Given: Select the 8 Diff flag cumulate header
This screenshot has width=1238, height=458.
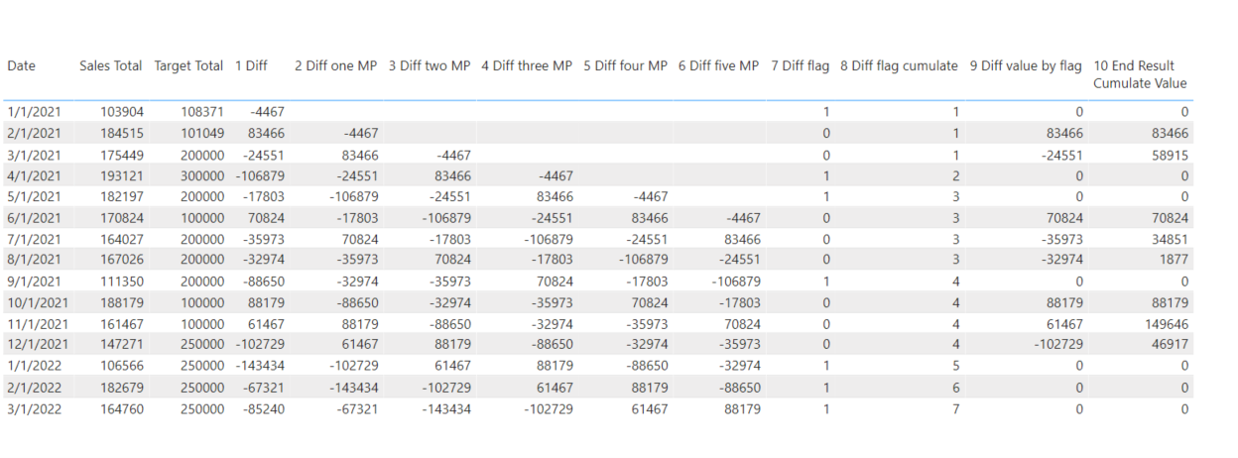Looking at the screenshot, I should (899, 66).
